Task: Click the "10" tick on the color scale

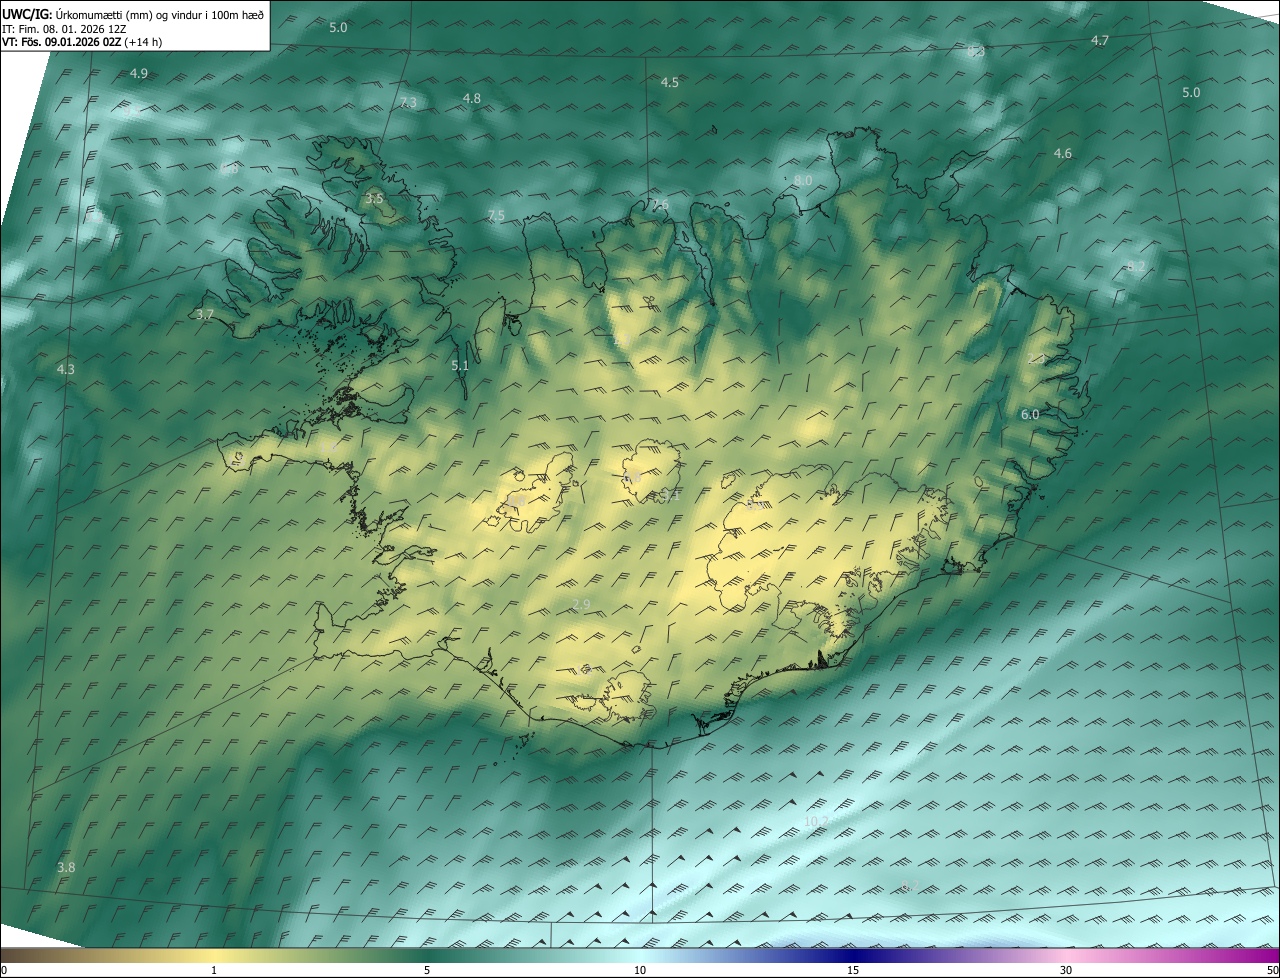Action: coord(640,970)
